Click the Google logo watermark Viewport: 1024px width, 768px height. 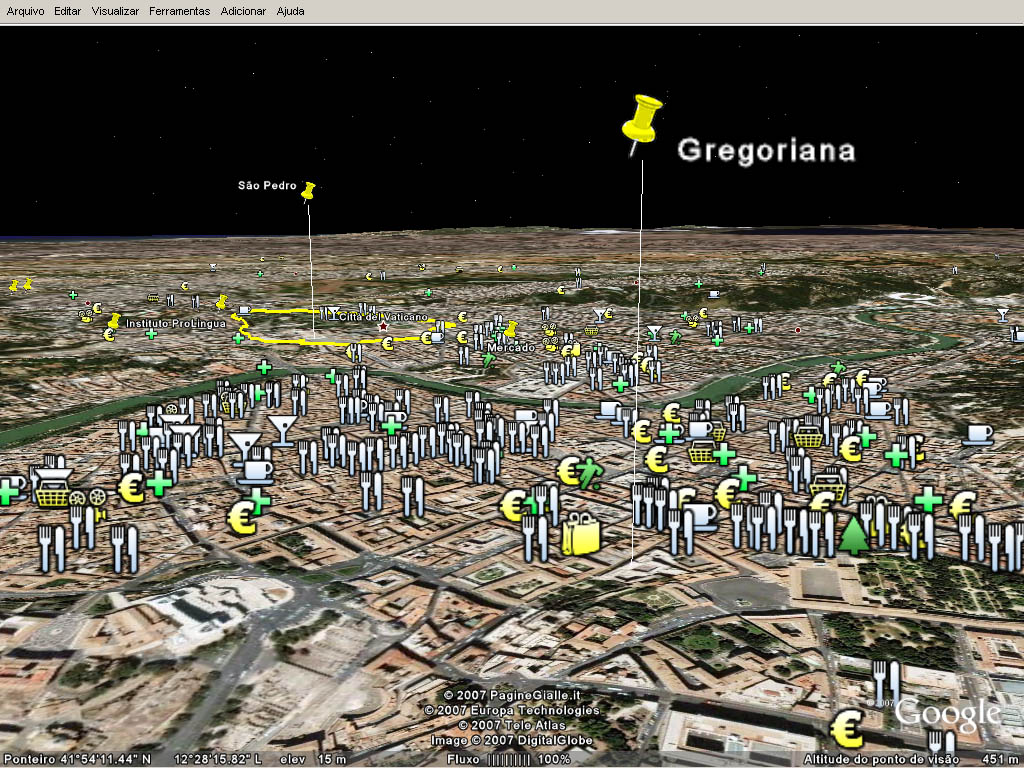click(x=947, y=713)
